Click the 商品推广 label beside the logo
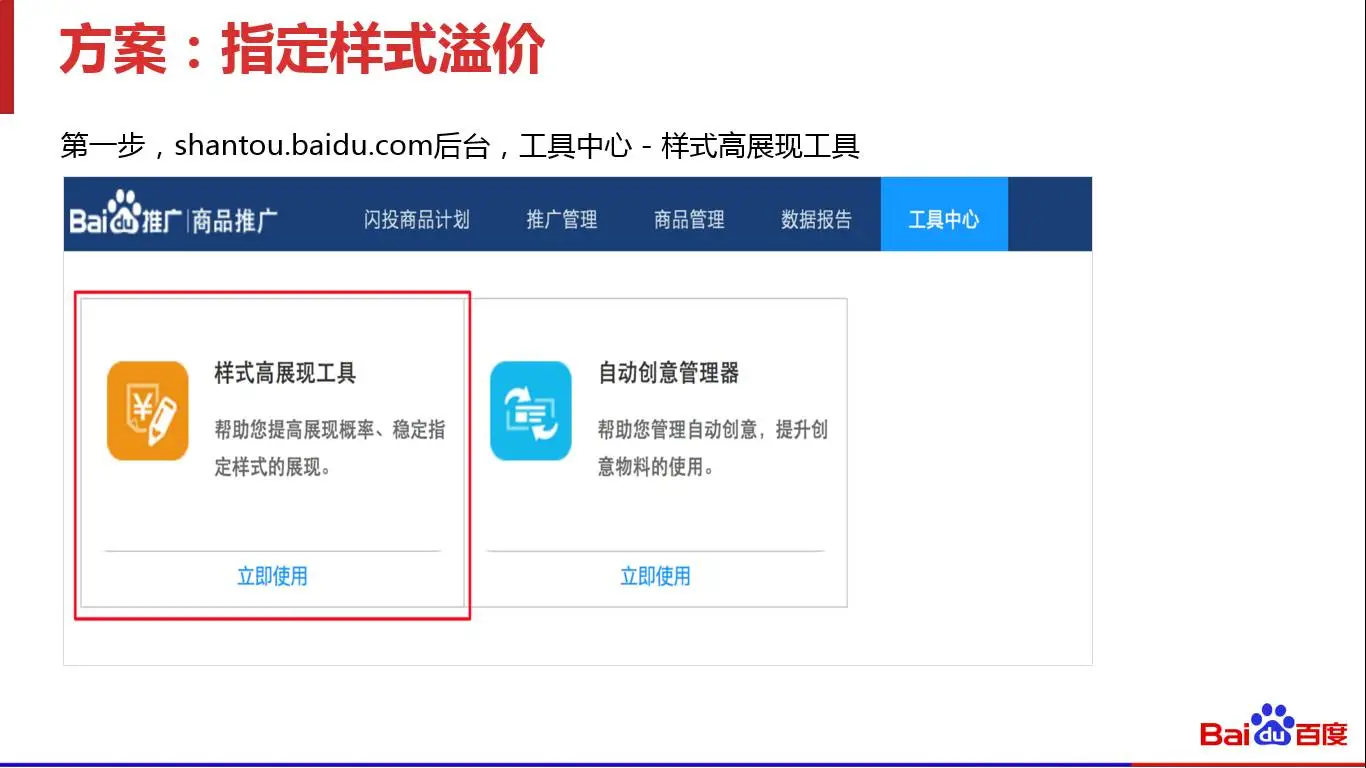The height and width of the screenshot is (768, 1366). [x=234, y=220]
